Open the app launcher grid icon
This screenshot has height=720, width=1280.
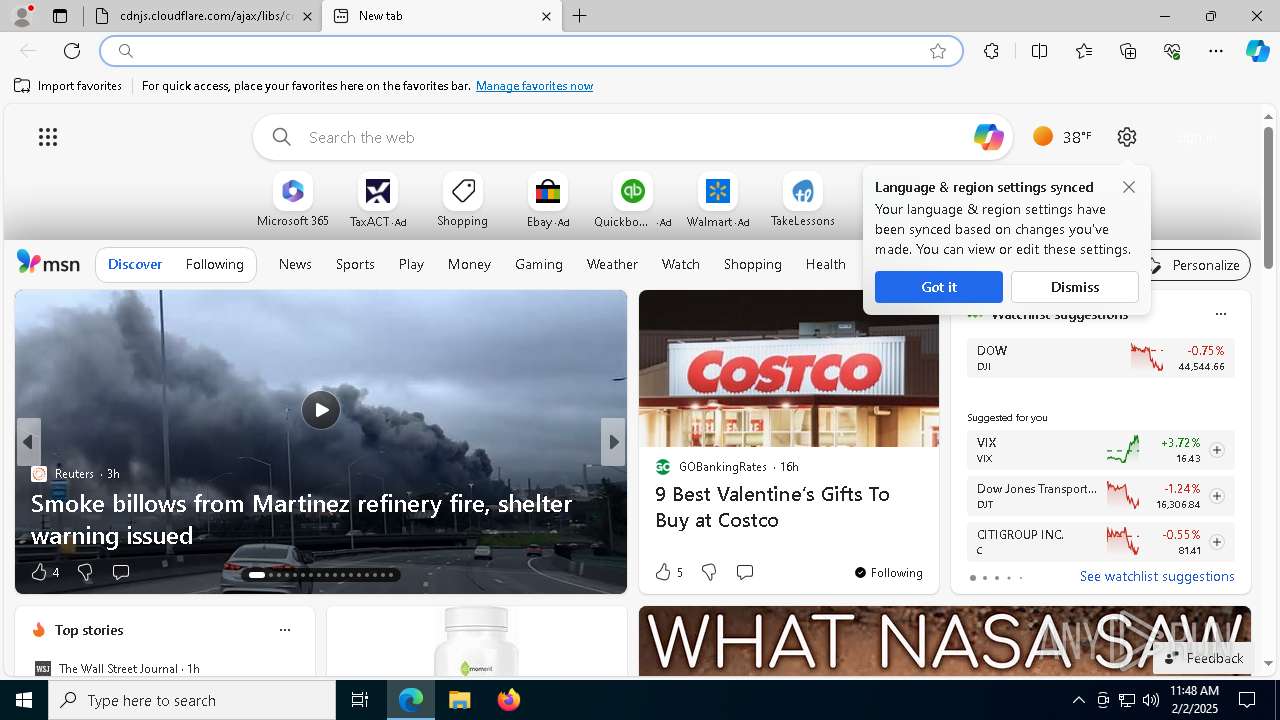pos(48,137)
